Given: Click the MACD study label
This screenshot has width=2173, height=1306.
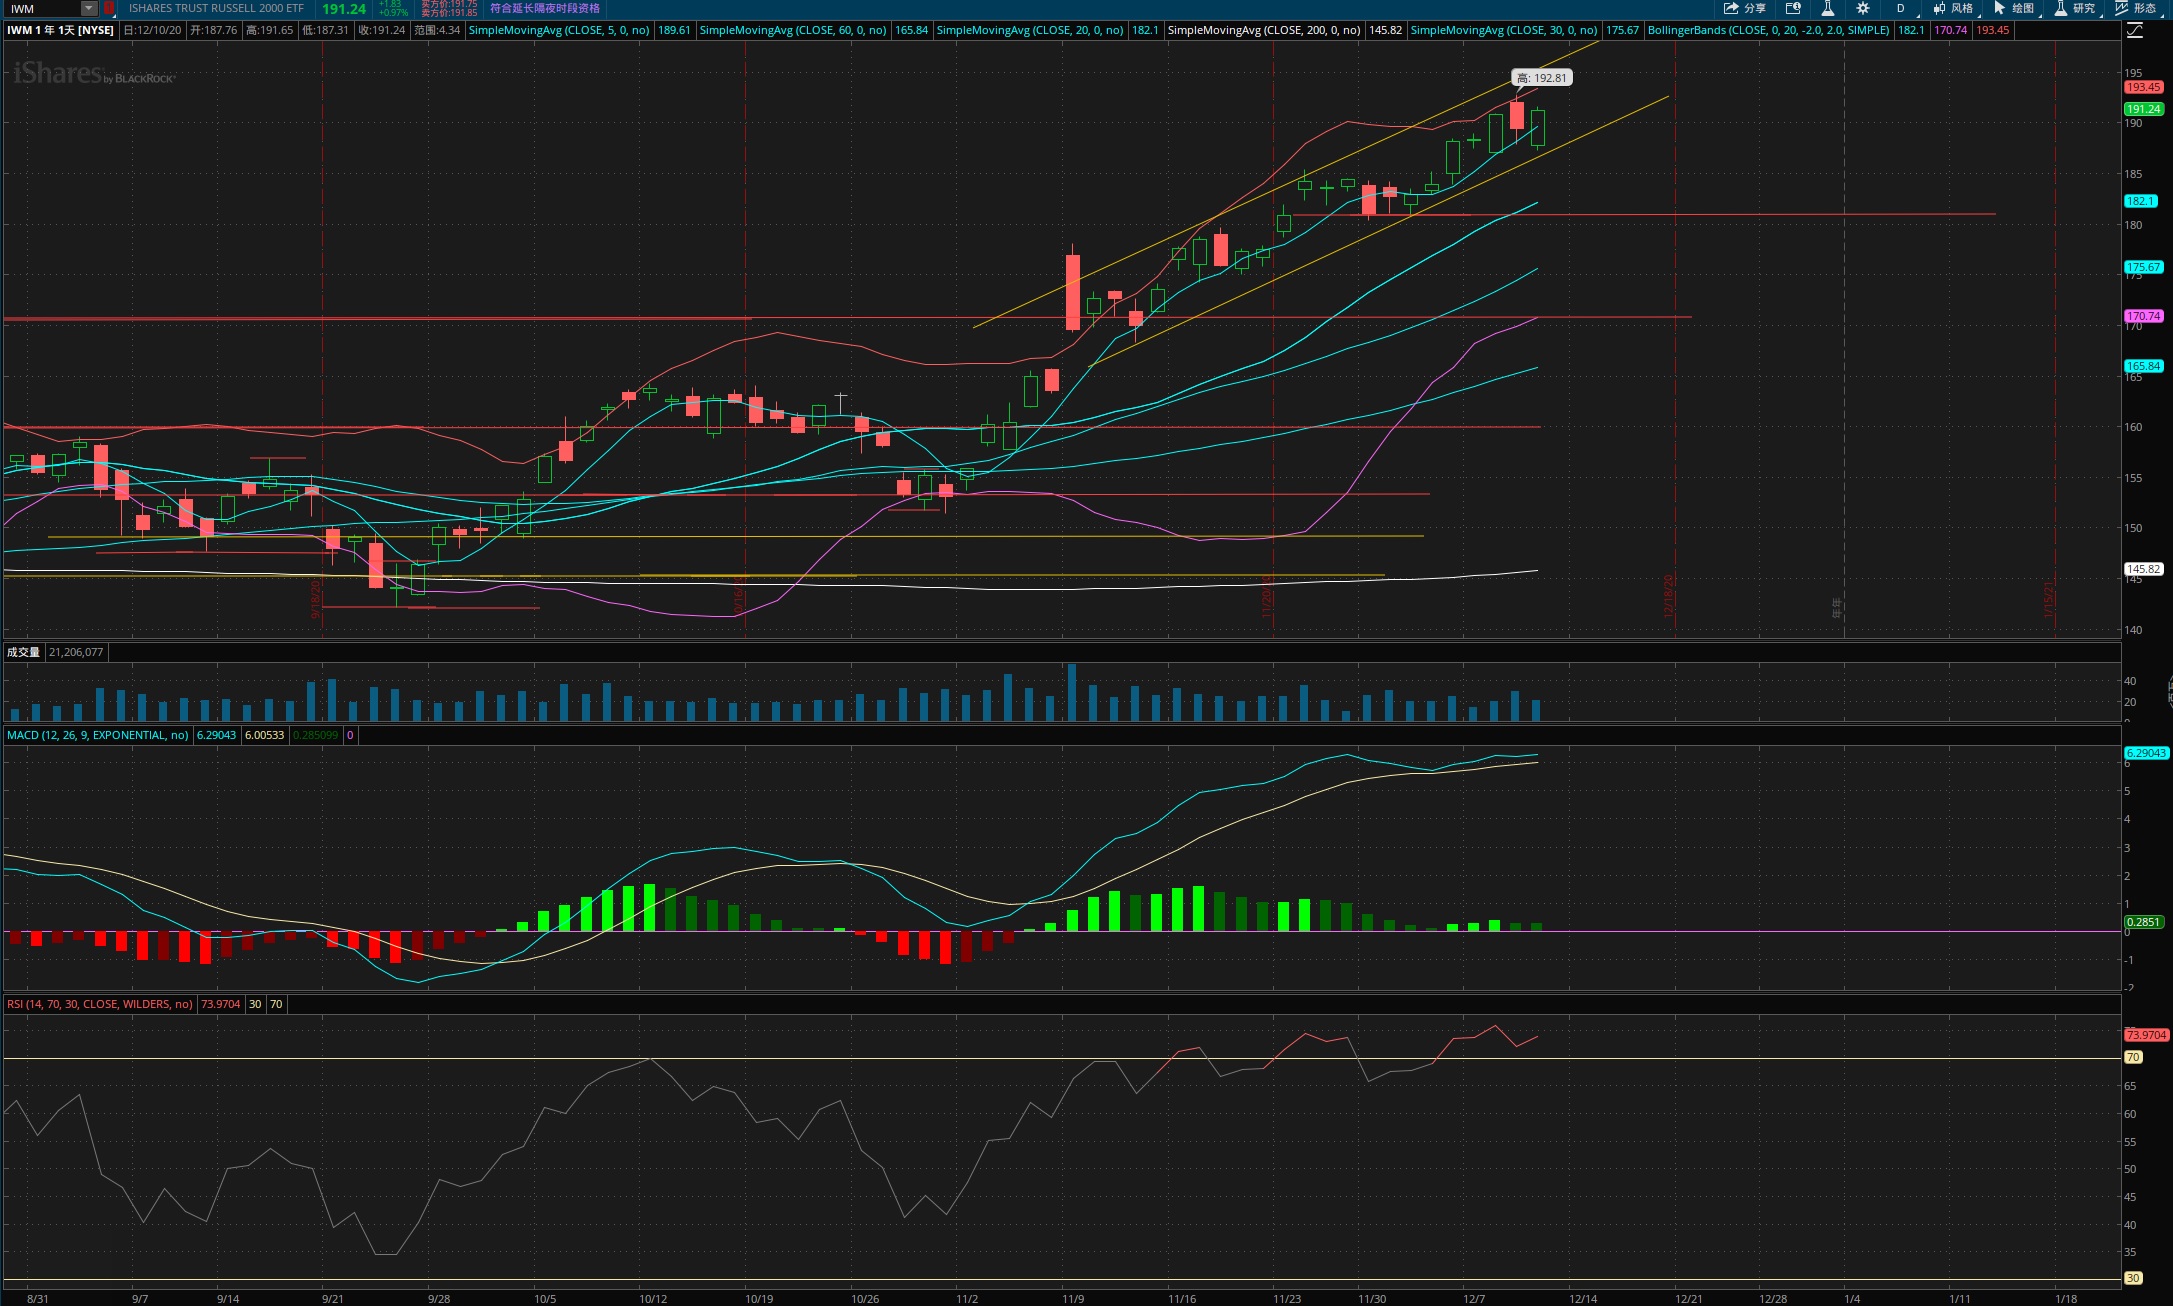Looking at the screenshot, I should pos(97,735).
